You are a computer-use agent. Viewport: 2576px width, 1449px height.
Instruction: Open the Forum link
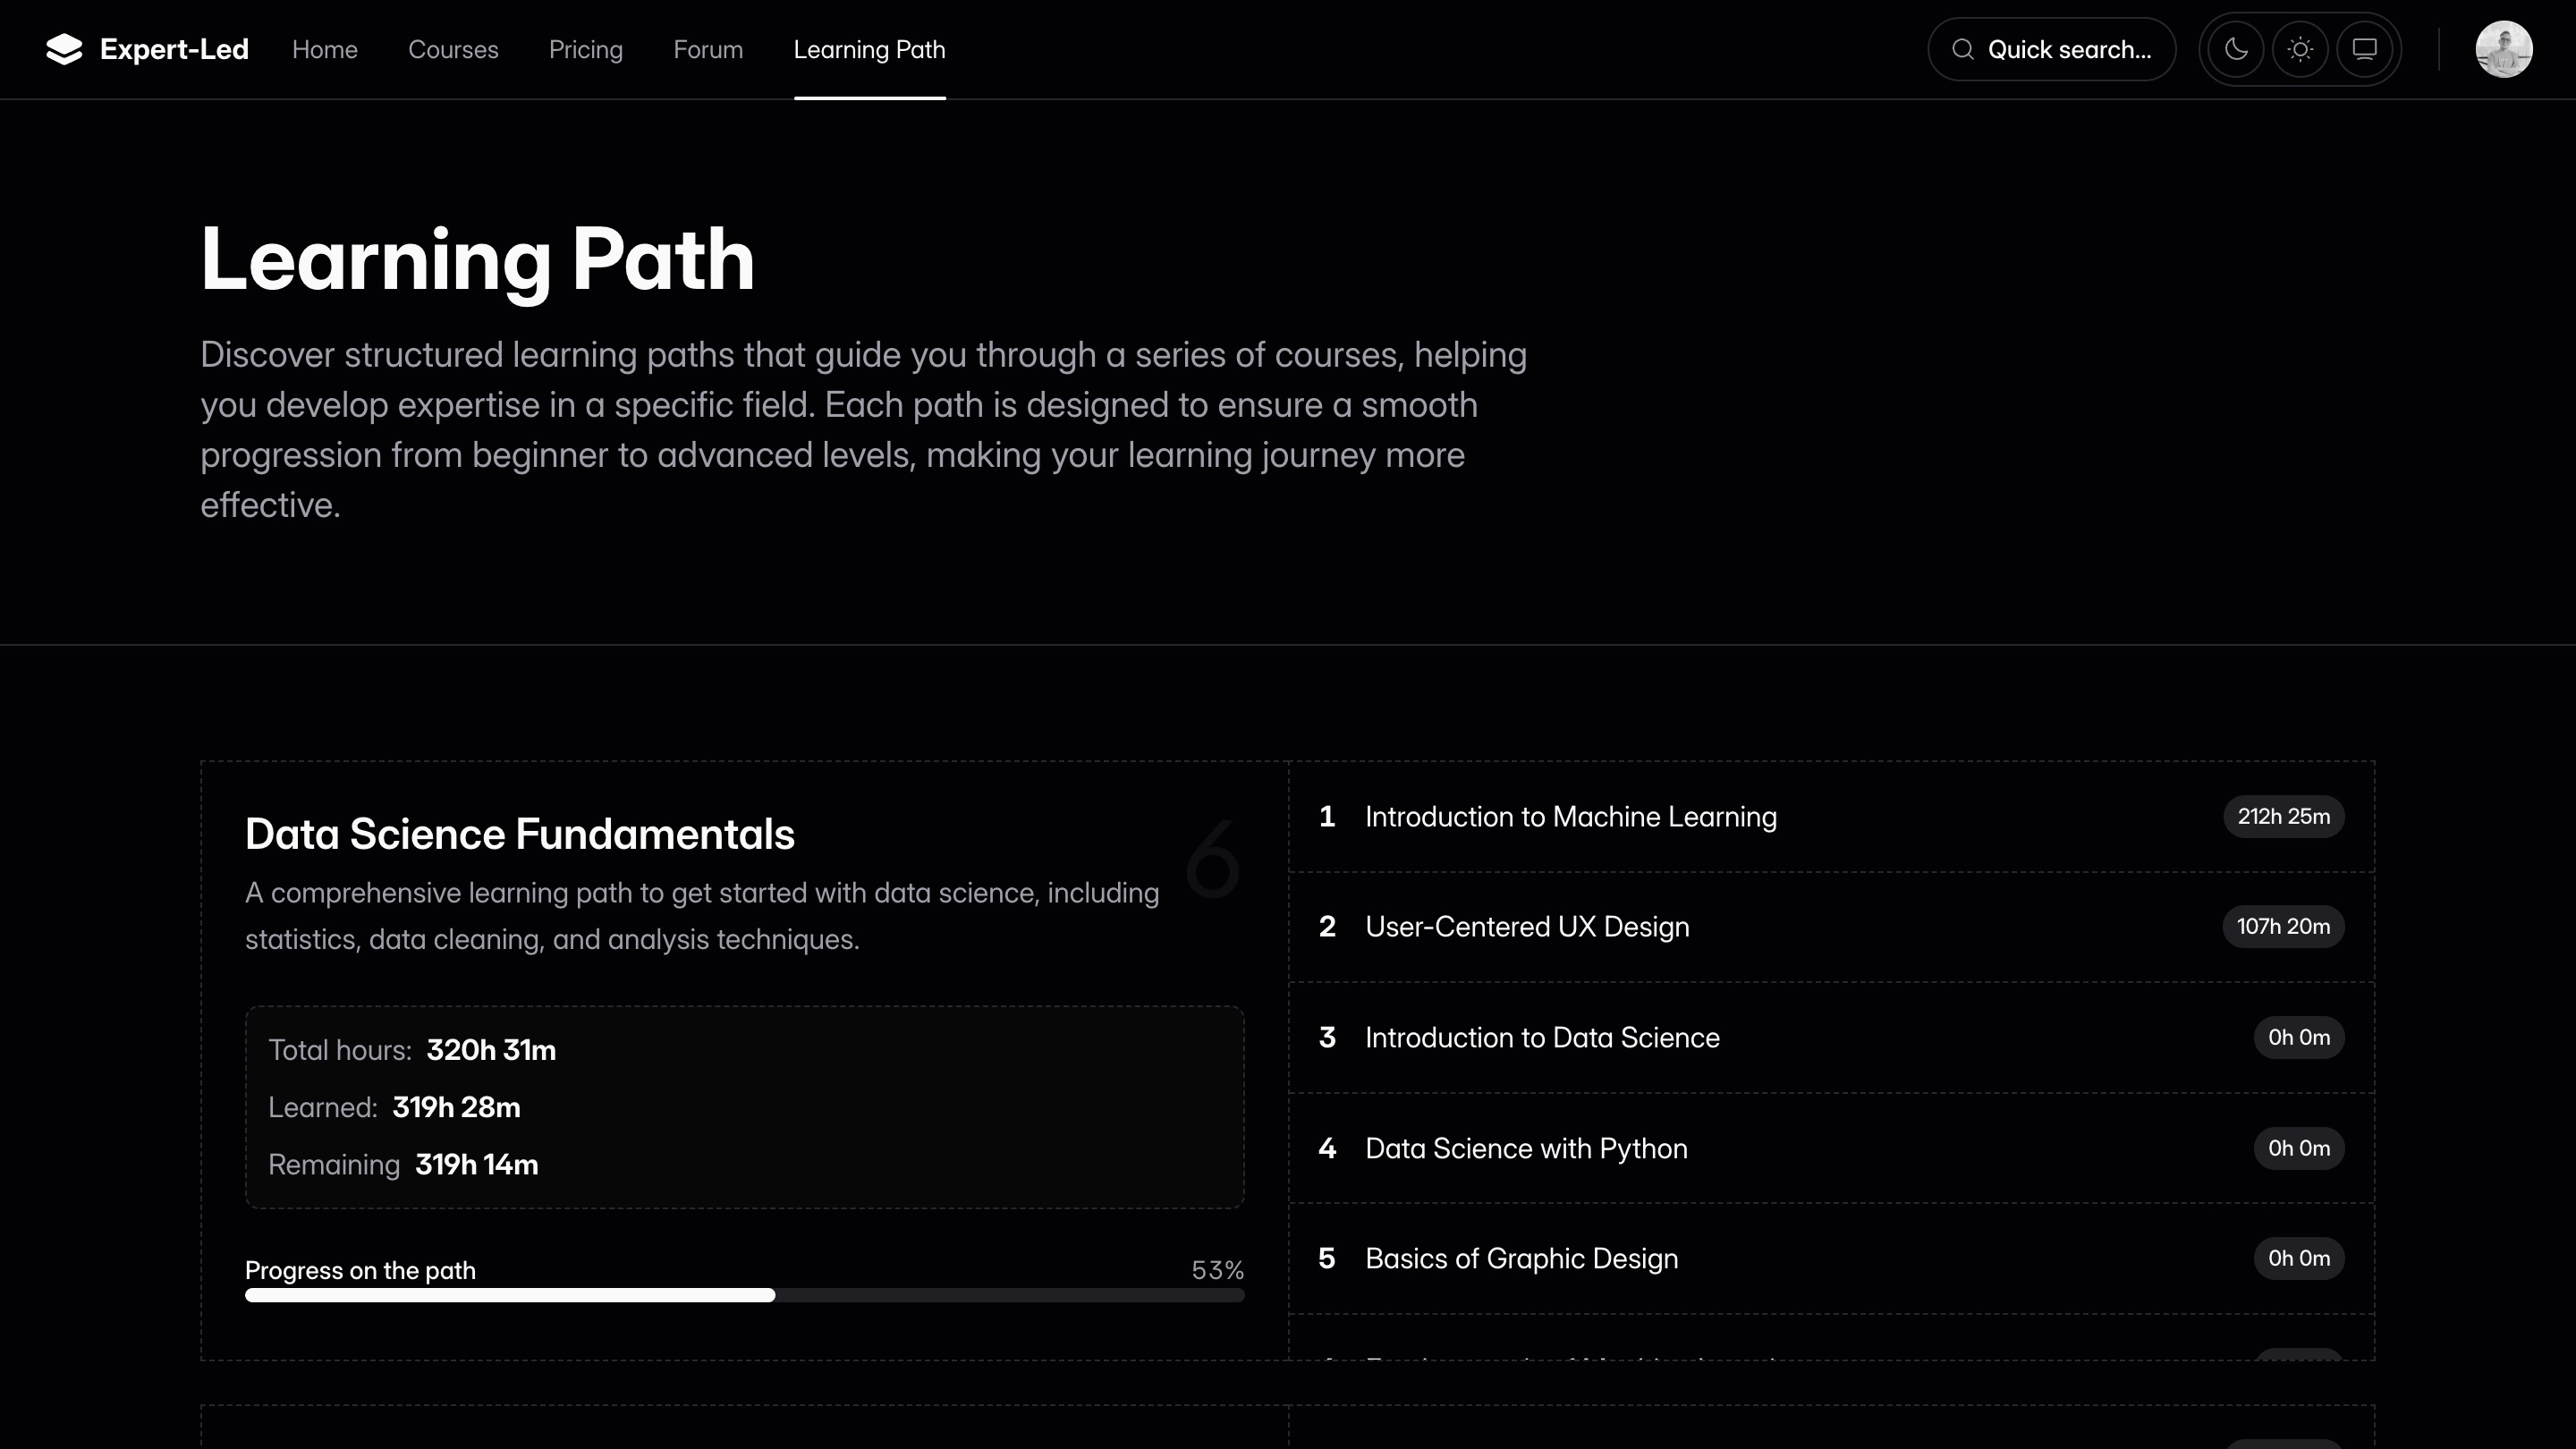[708, 49]
